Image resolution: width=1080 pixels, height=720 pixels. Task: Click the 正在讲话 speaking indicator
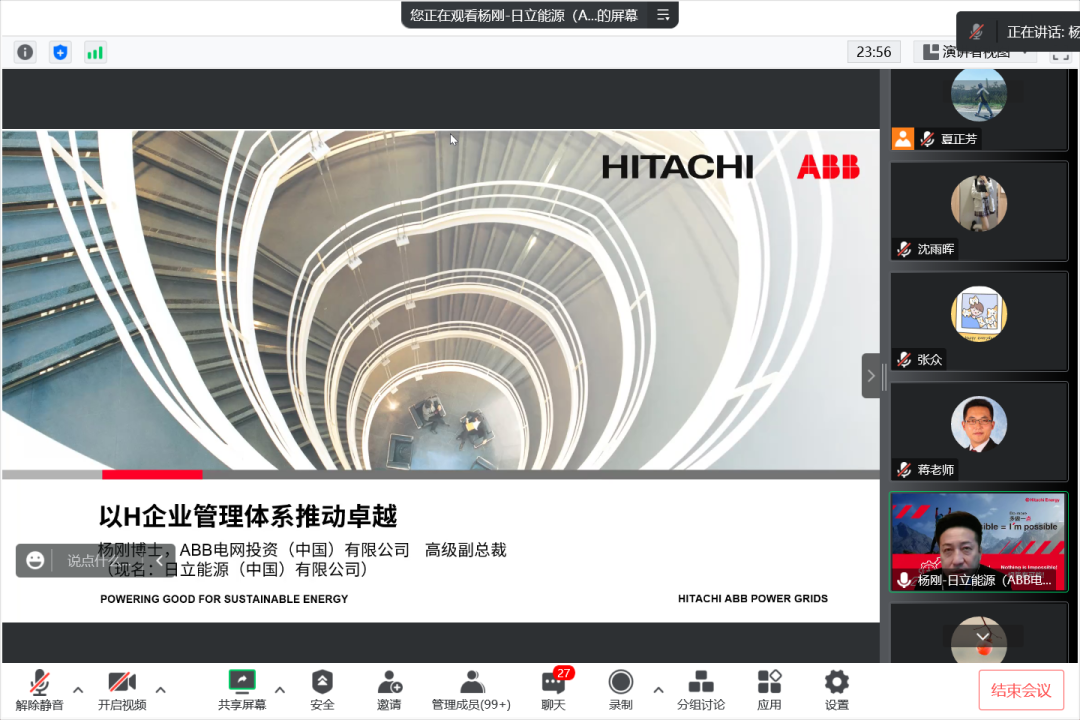(1020, 32)
